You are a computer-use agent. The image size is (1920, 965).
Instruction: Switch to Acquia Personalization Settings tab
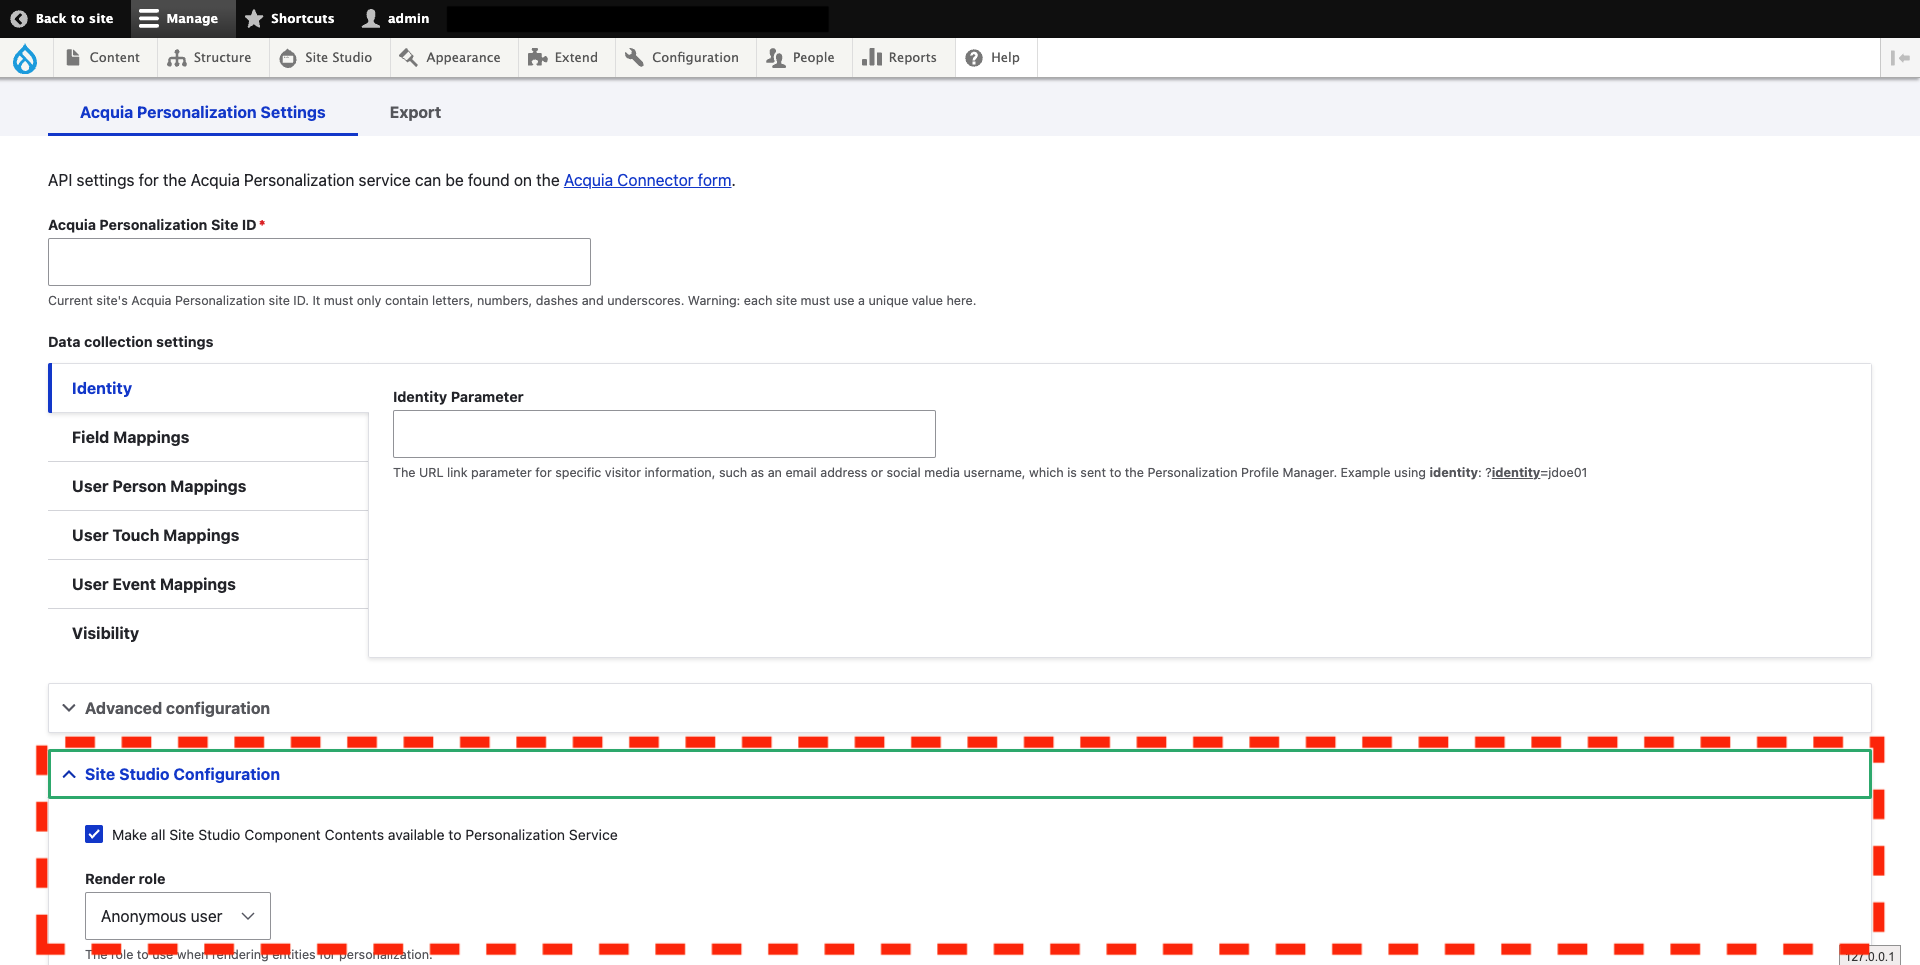click(x=203, y=112)
